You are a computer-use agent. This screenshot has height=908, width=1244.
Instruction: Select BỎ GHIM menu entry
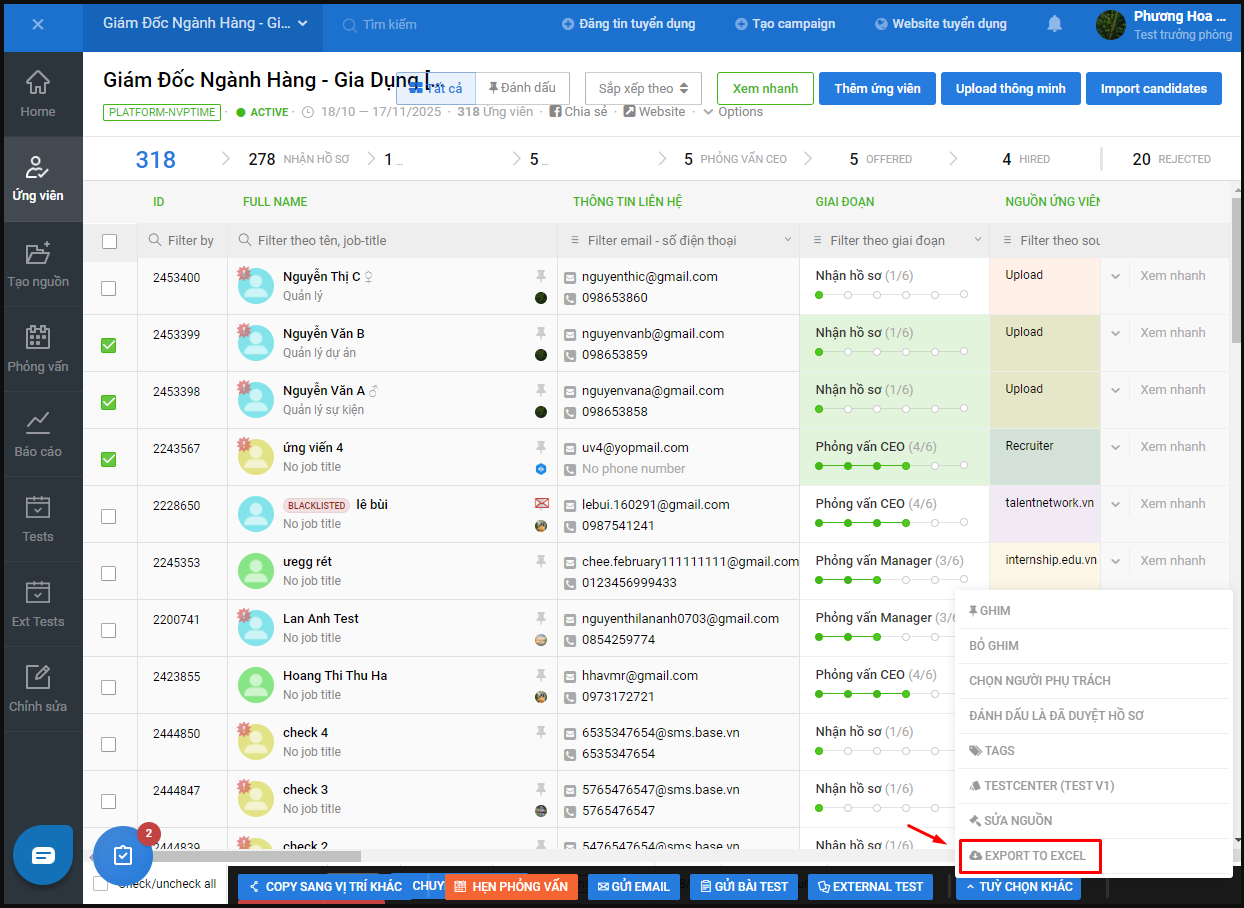coord(1094,646)
